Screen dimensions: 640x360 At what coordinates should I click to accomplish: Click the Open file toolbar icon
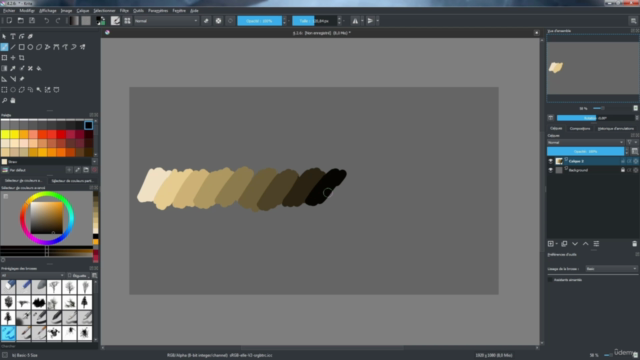coord(20,21)
